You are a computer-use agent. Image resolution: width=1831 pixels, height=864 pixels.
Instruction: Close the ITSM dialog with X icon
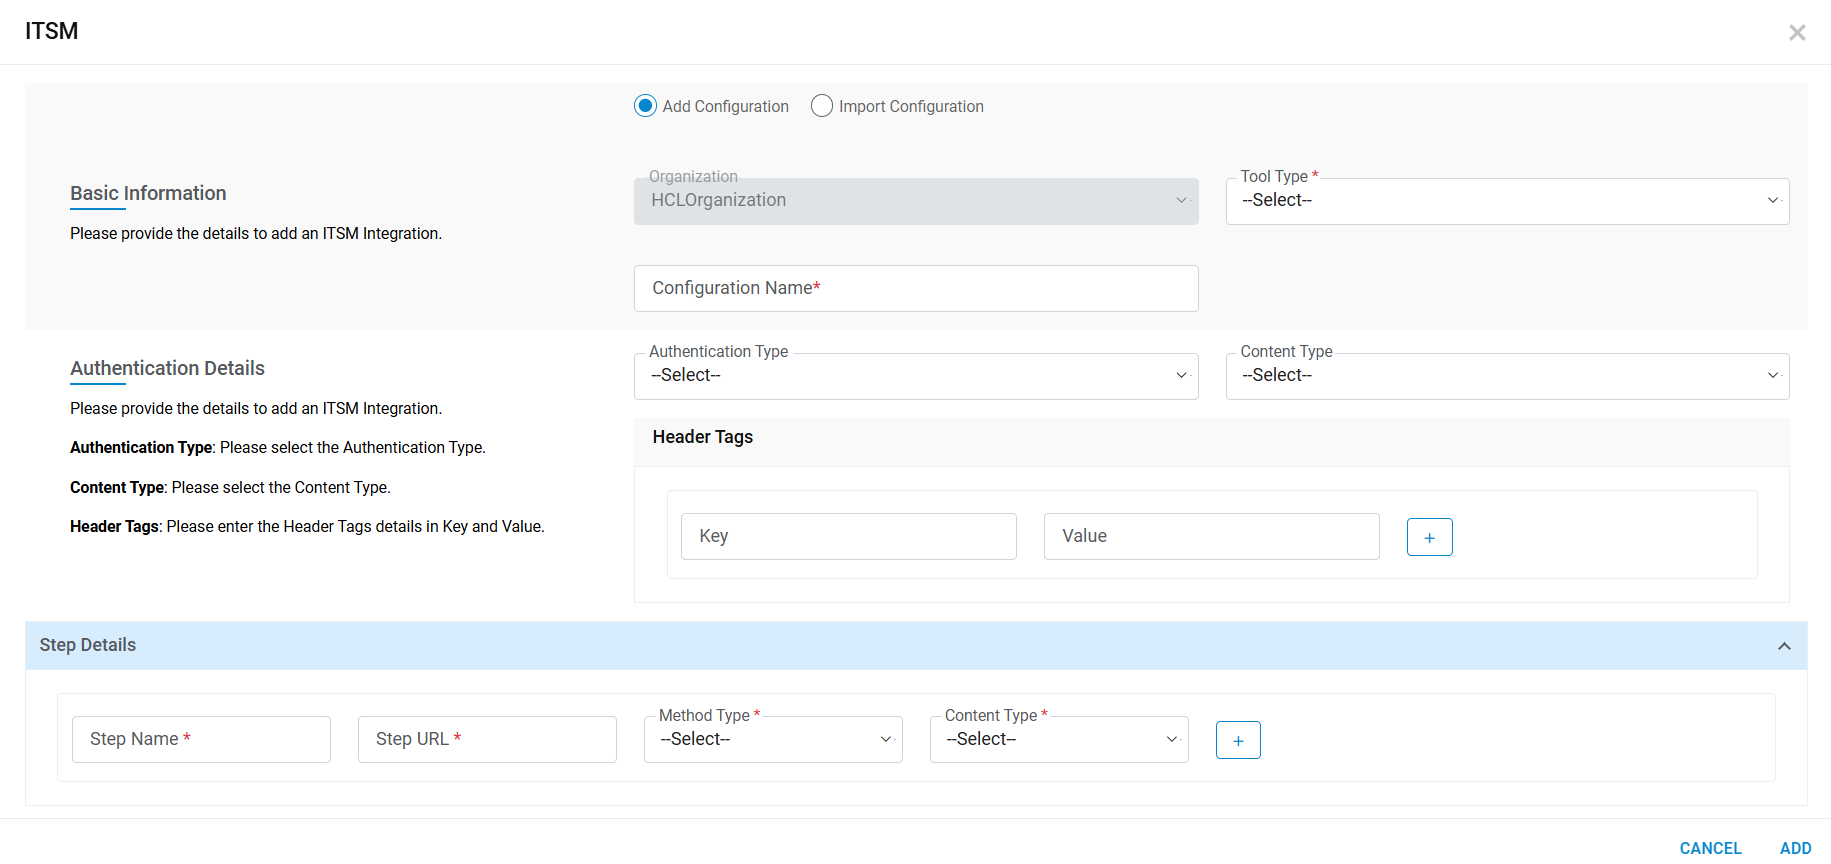pos(1797,33)
